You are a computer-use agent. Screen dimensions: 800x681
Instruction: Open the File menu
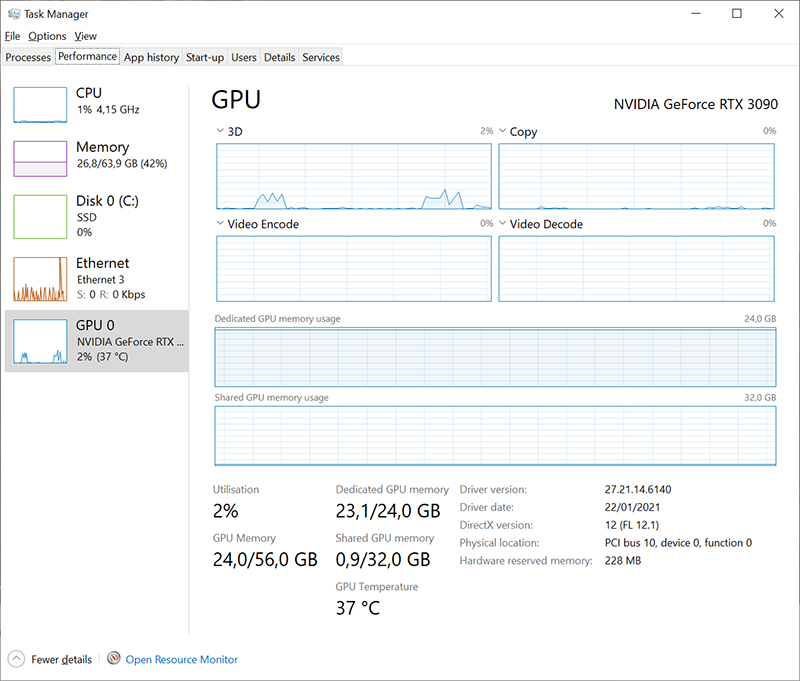point(12,36)
